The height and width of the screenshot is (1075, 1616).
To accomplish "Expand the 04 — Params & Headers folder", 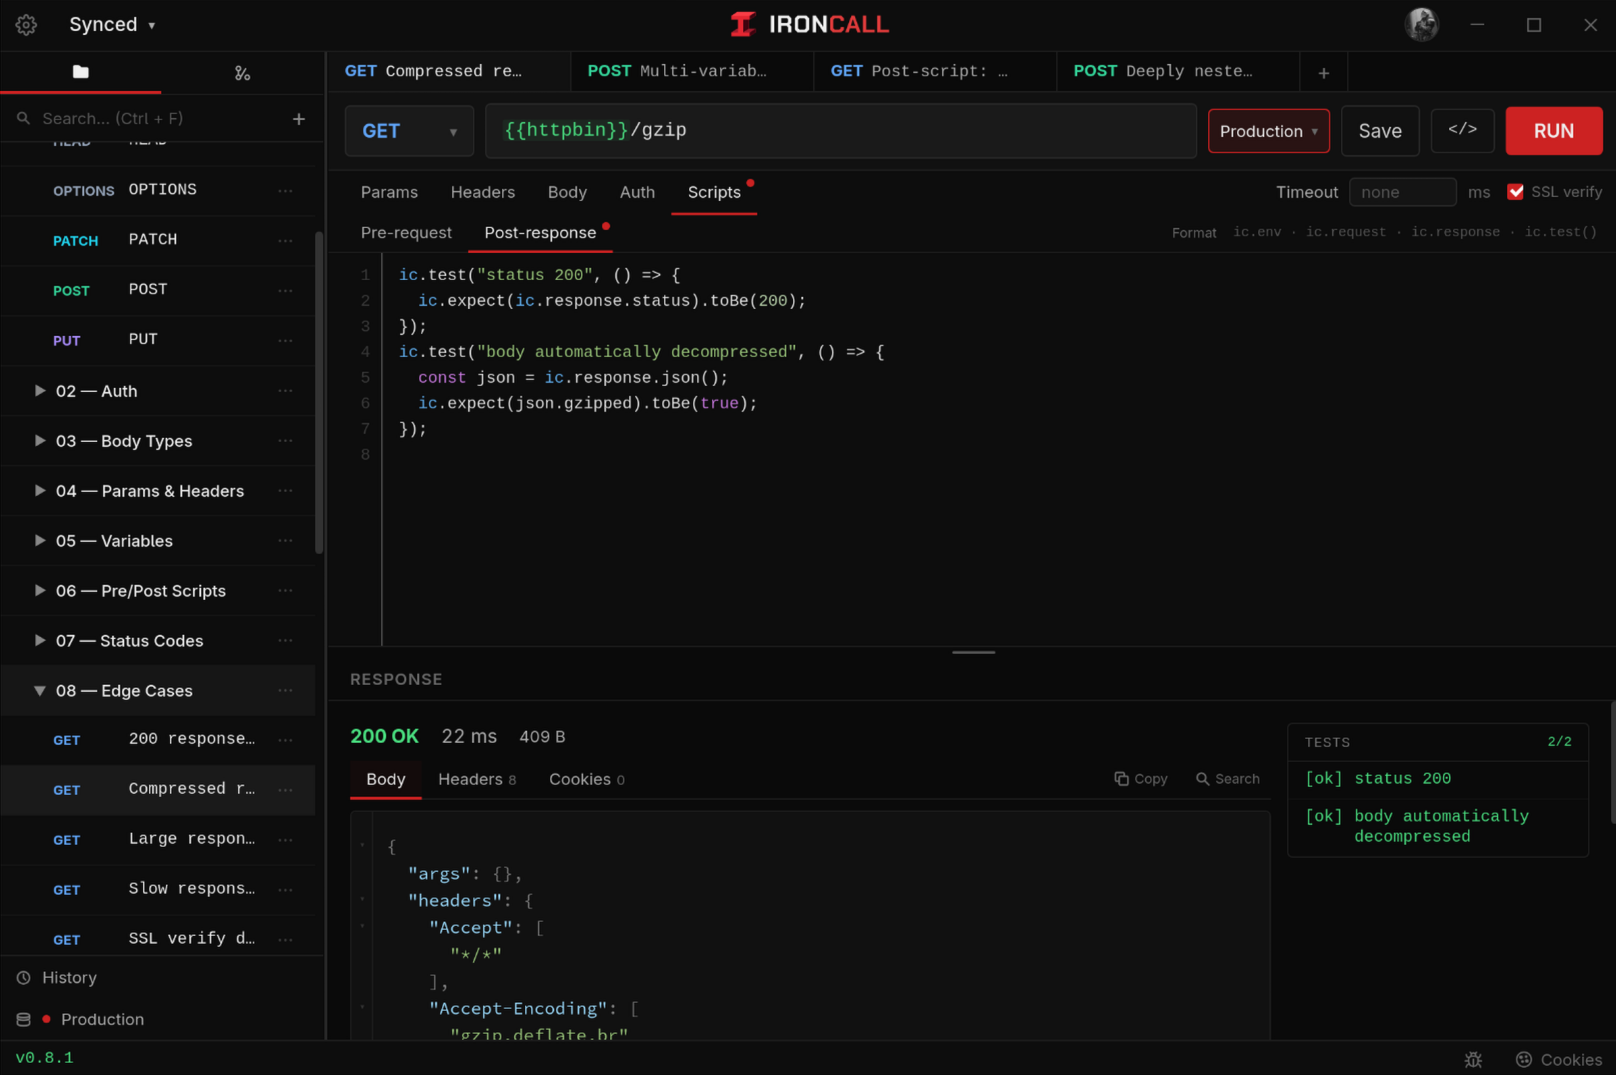I will (40, 491).
